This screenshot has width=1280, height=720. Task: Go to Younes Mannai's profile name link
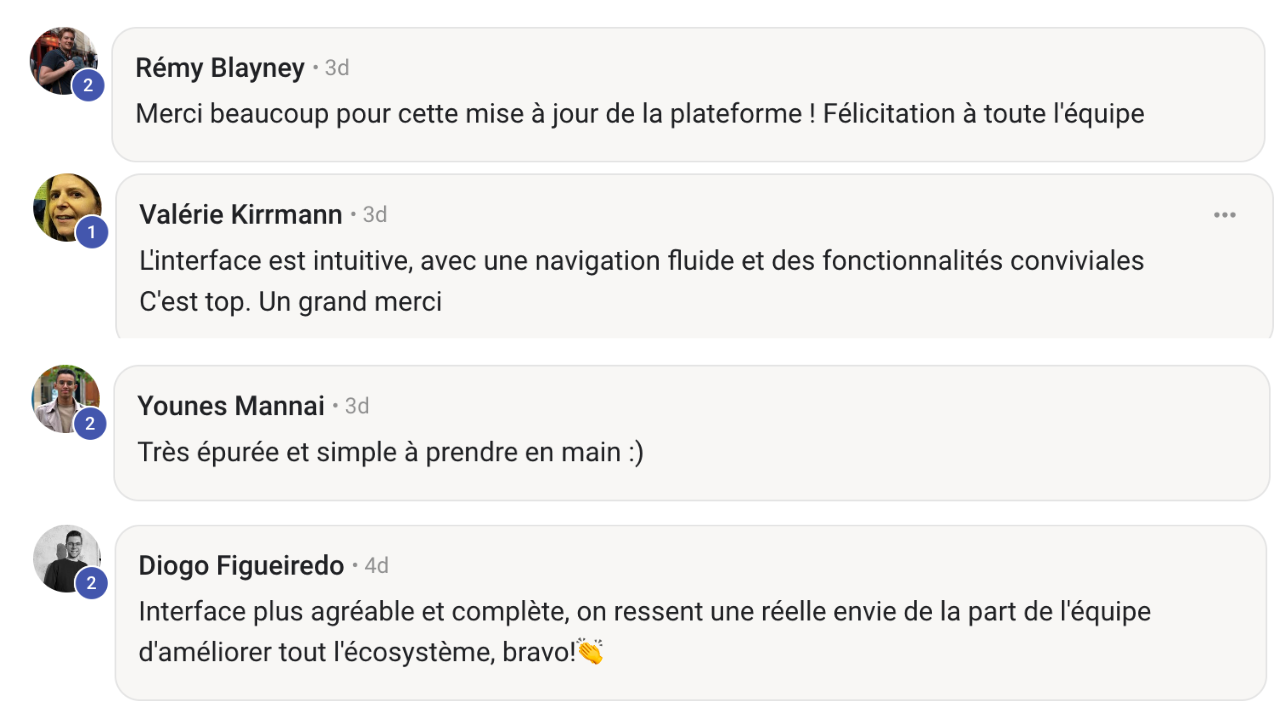pos(231,405)
